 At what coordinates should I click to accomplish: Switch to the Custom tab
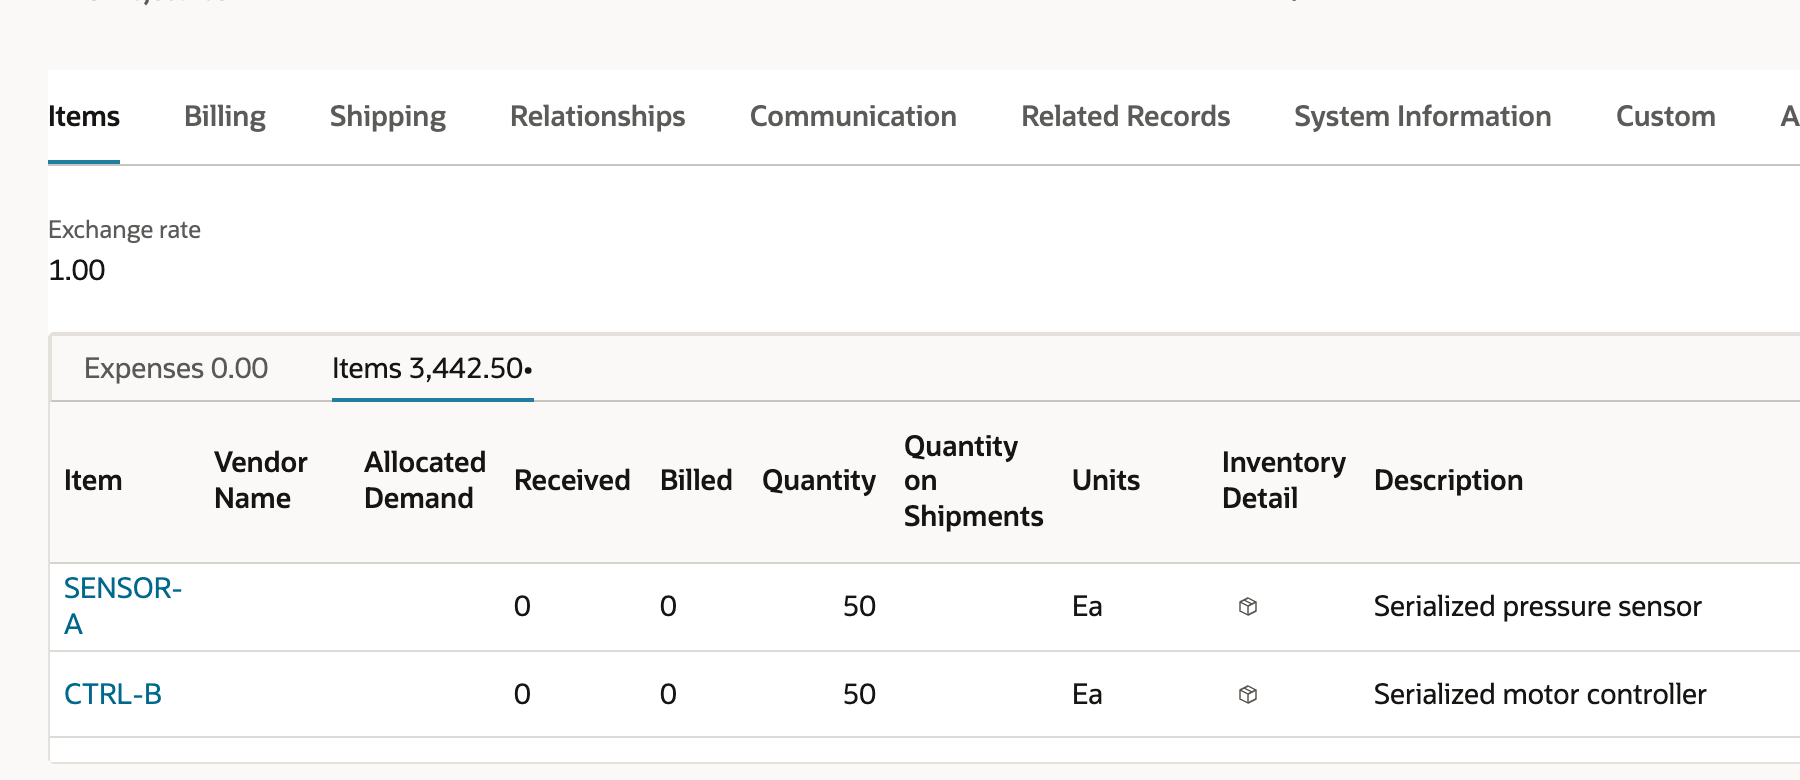tap(1666, 116)
